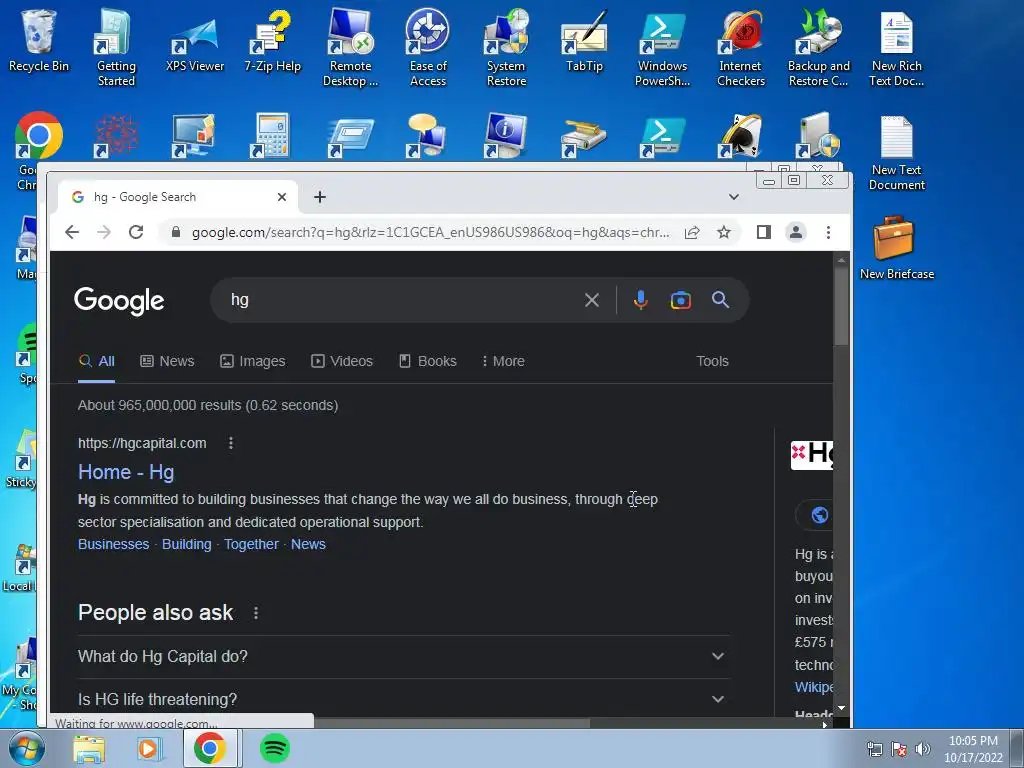The image size is (1024, 768).
Task: Close the "hg - Google Search" tab
Action: (281, 197)
